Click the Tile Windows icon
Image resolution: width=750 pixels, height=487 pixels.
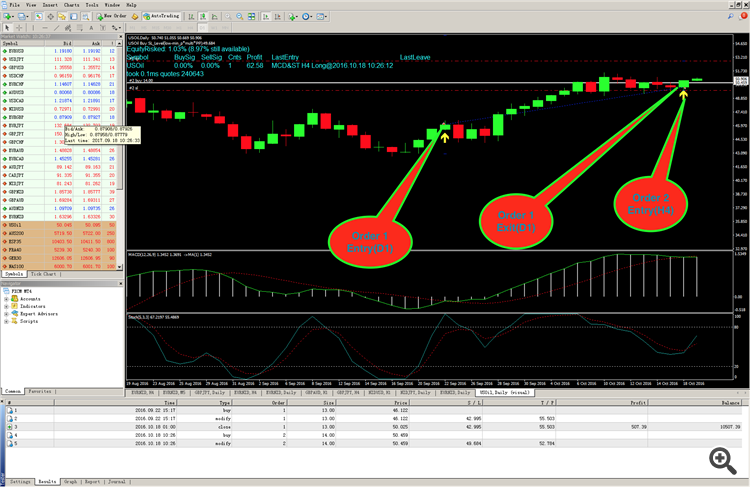252,16
